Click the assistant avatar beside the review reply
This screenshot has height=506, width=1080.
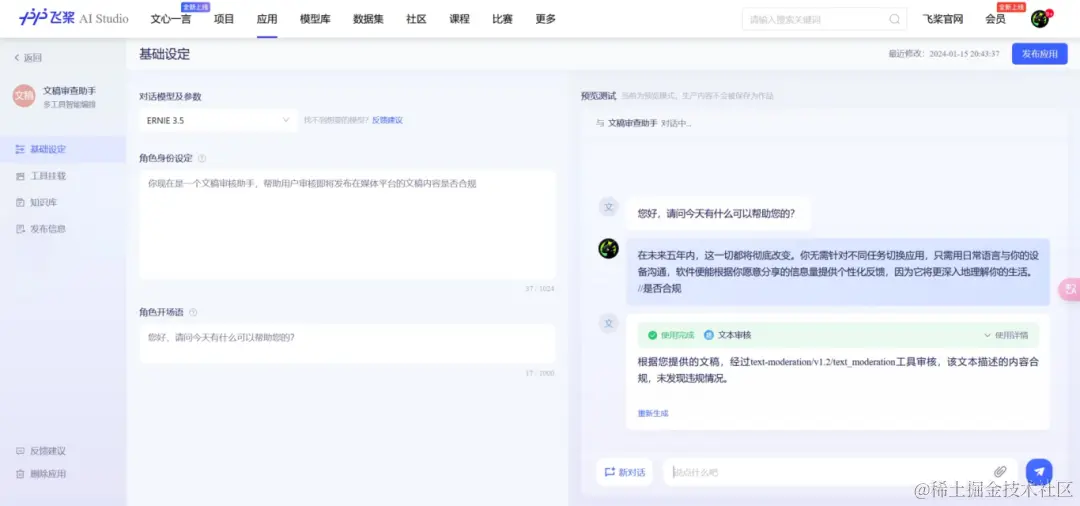coord(608,324)
